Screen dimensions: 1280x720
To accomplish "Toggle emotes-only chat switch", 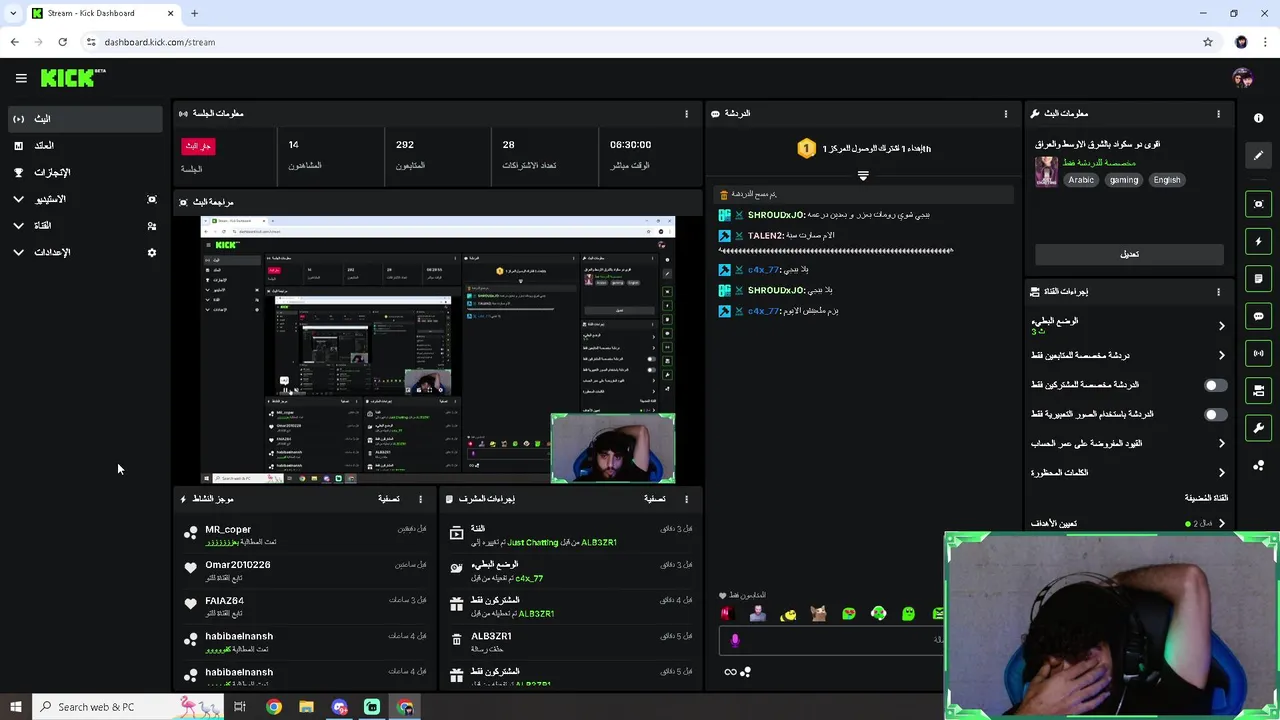I will click(x=1215, y=414).
